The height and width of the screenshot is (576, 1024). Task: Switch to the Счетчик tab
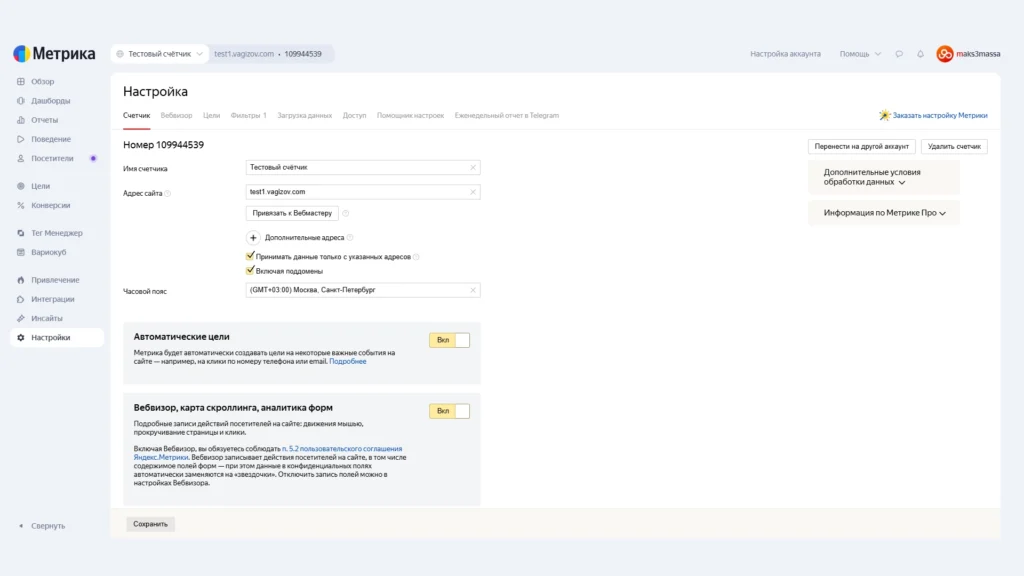[x=136, y=116]
